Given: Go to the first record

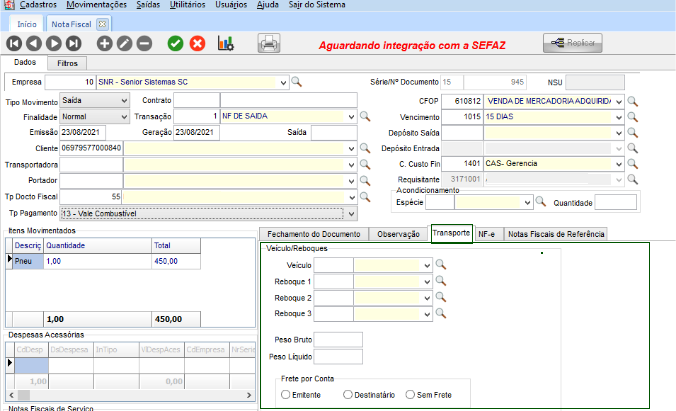Looking at the screenshot, I should [x=14, y=43].
